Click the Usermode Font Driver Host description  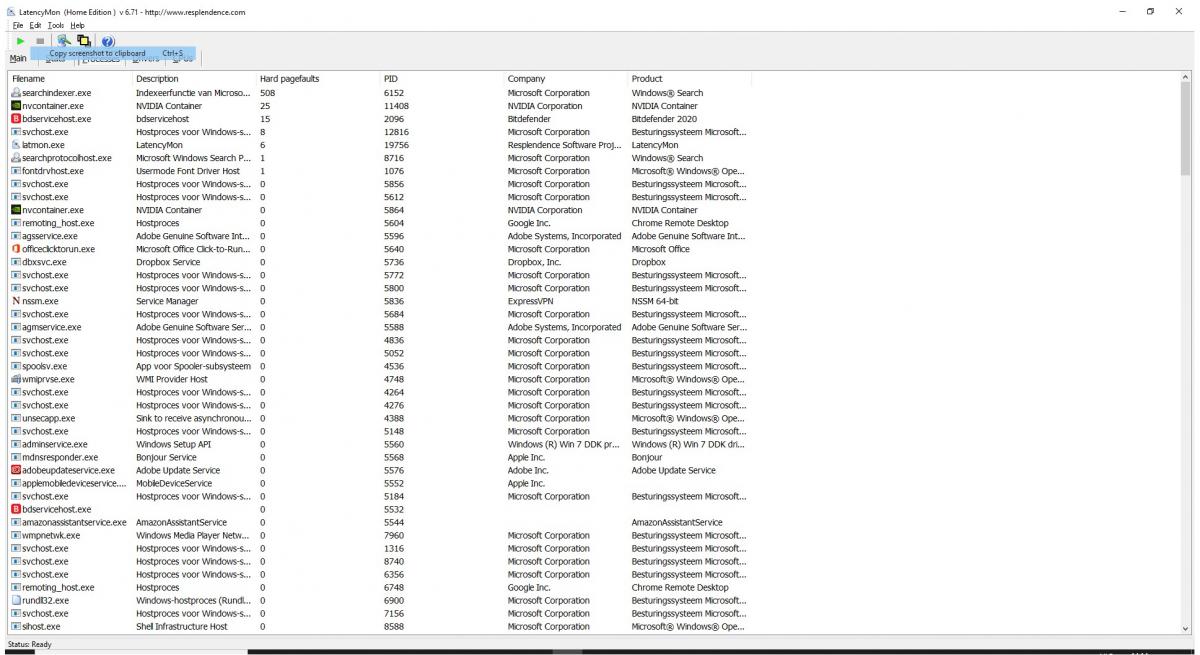tap(188, 171)
